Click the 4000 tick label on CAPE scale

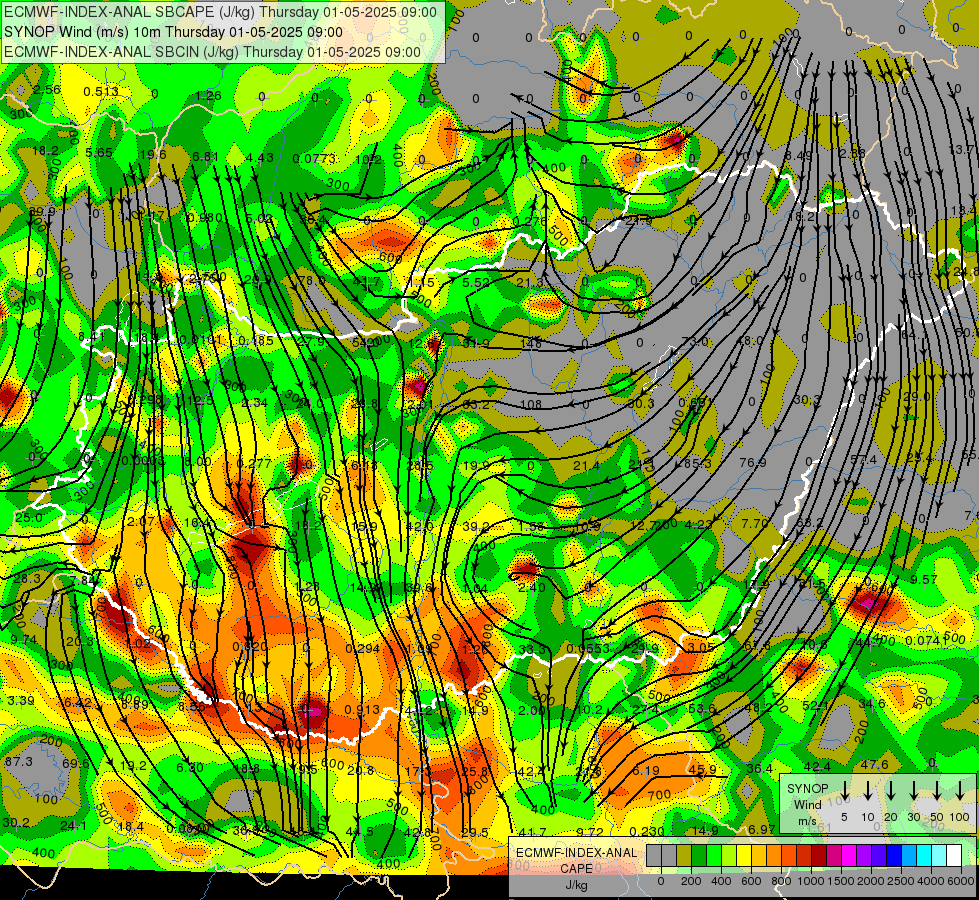[930, 881]
